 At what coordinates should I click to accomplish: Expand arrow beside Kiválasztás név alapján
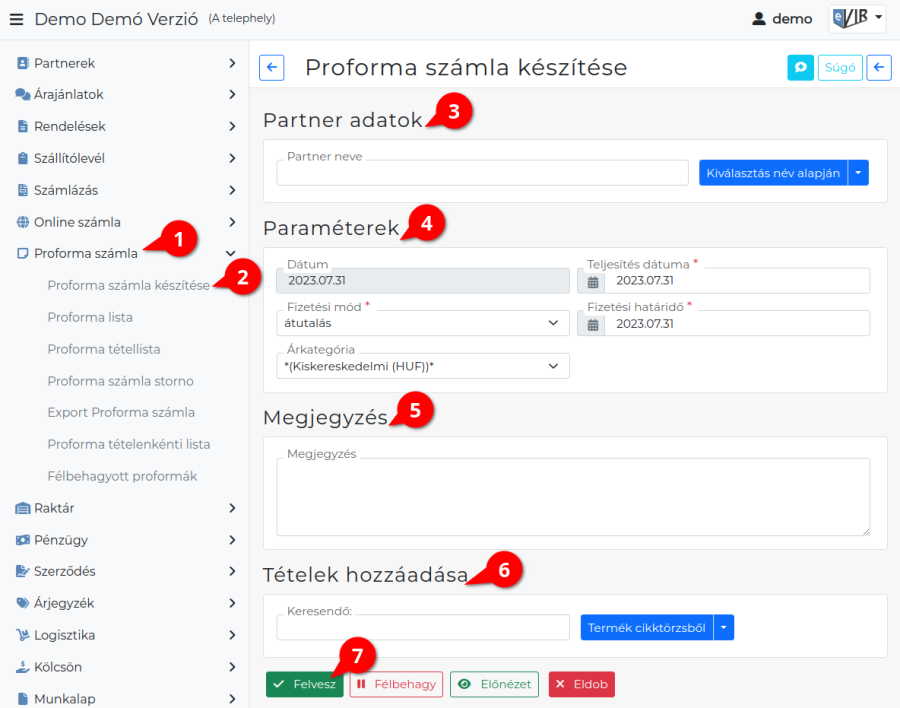[x=859, y=173]
